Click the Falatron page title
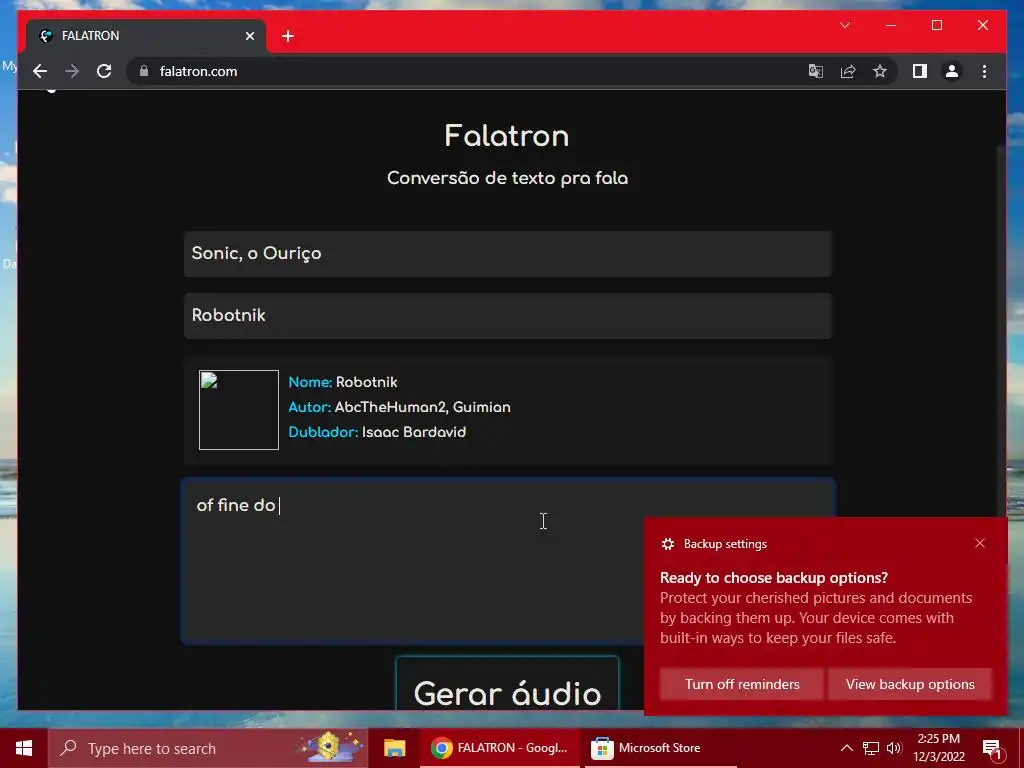The width and height of the screenshot is (1024, 768). pos(507,136)
